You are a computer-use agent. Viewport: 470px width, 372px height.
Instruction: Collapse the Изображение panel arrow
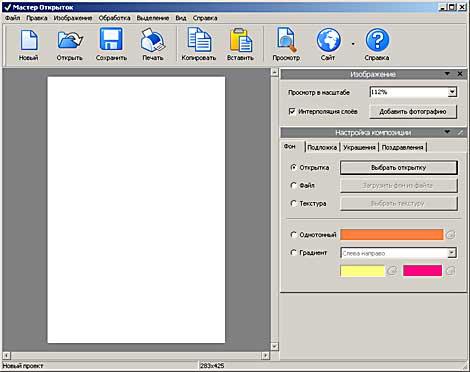tap(447, 74)
